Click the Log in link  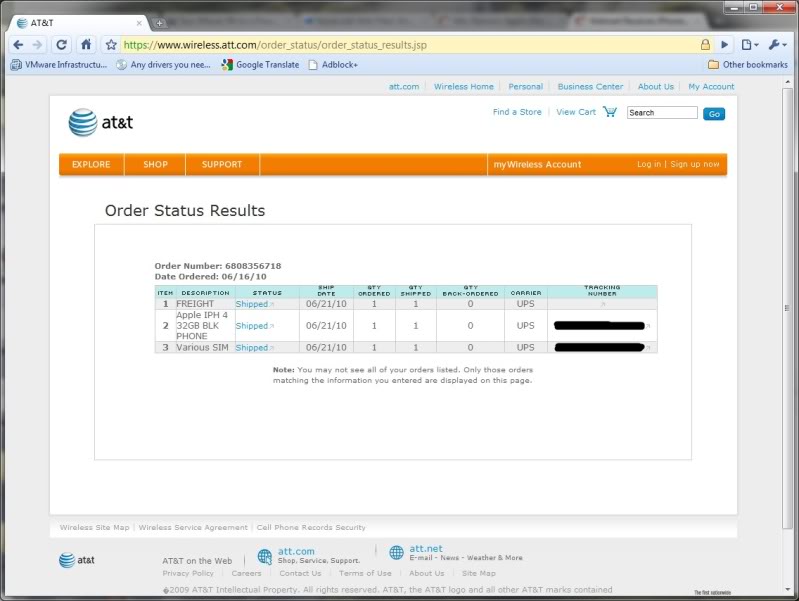tap(649, 164)
